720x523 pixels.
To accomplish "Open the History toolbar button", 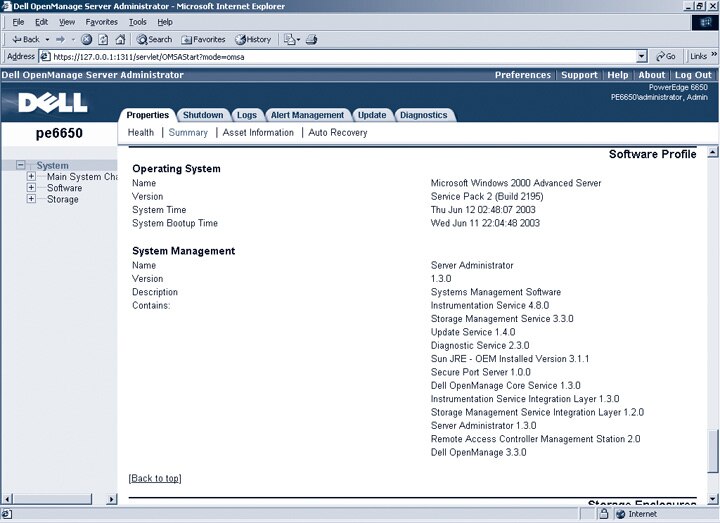I will (253, 39).
